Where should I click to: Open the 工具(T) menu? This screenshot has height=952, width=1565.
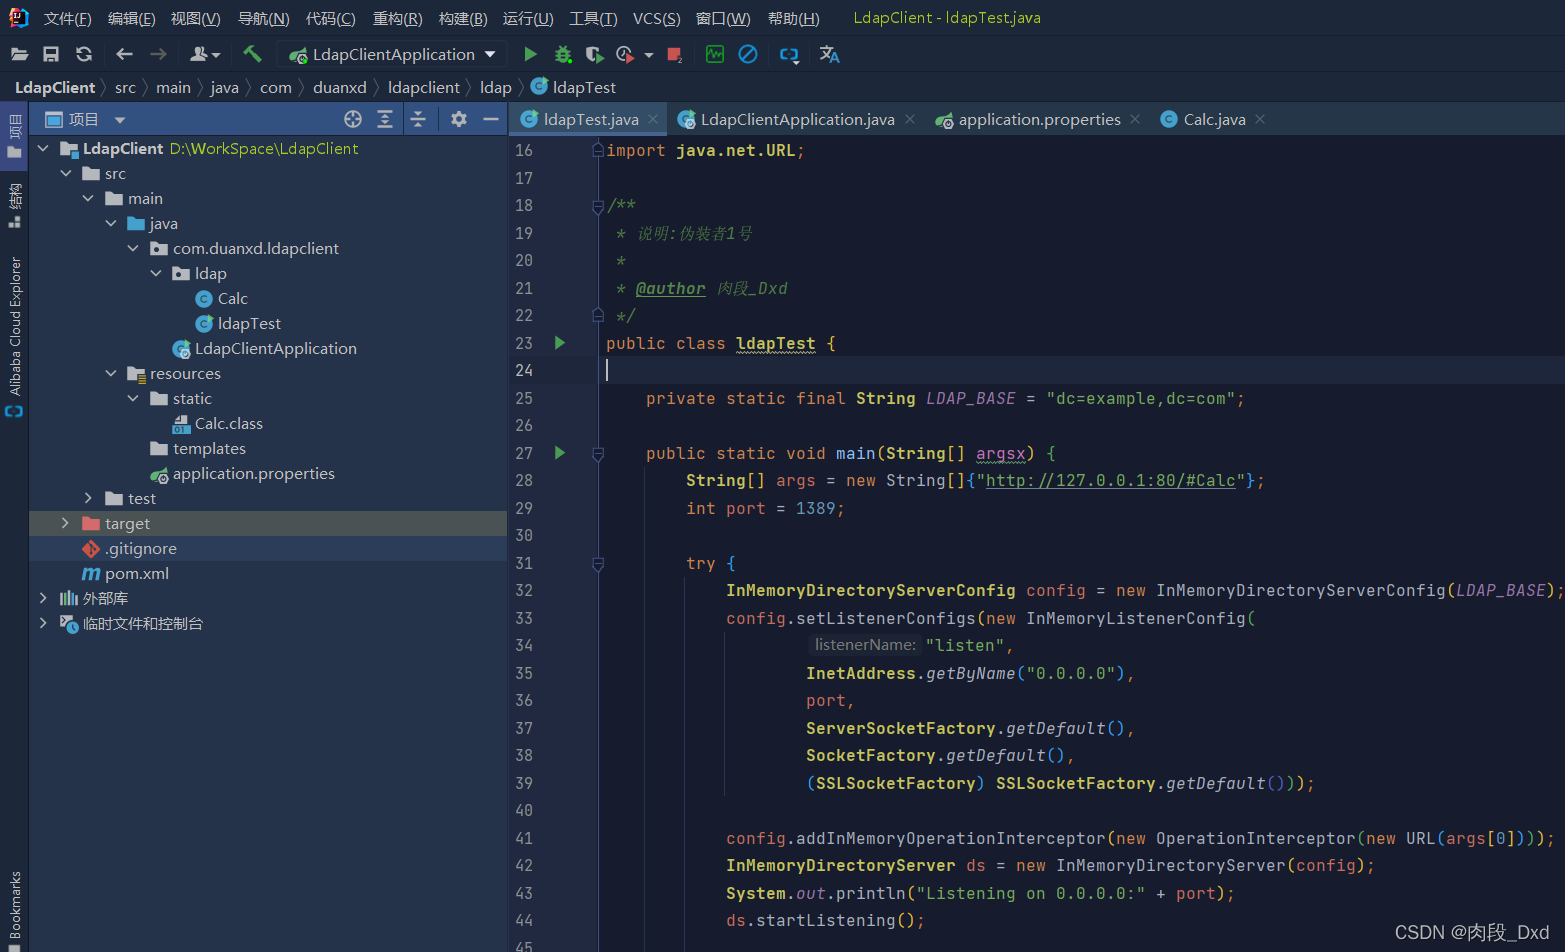click(593, 18)
